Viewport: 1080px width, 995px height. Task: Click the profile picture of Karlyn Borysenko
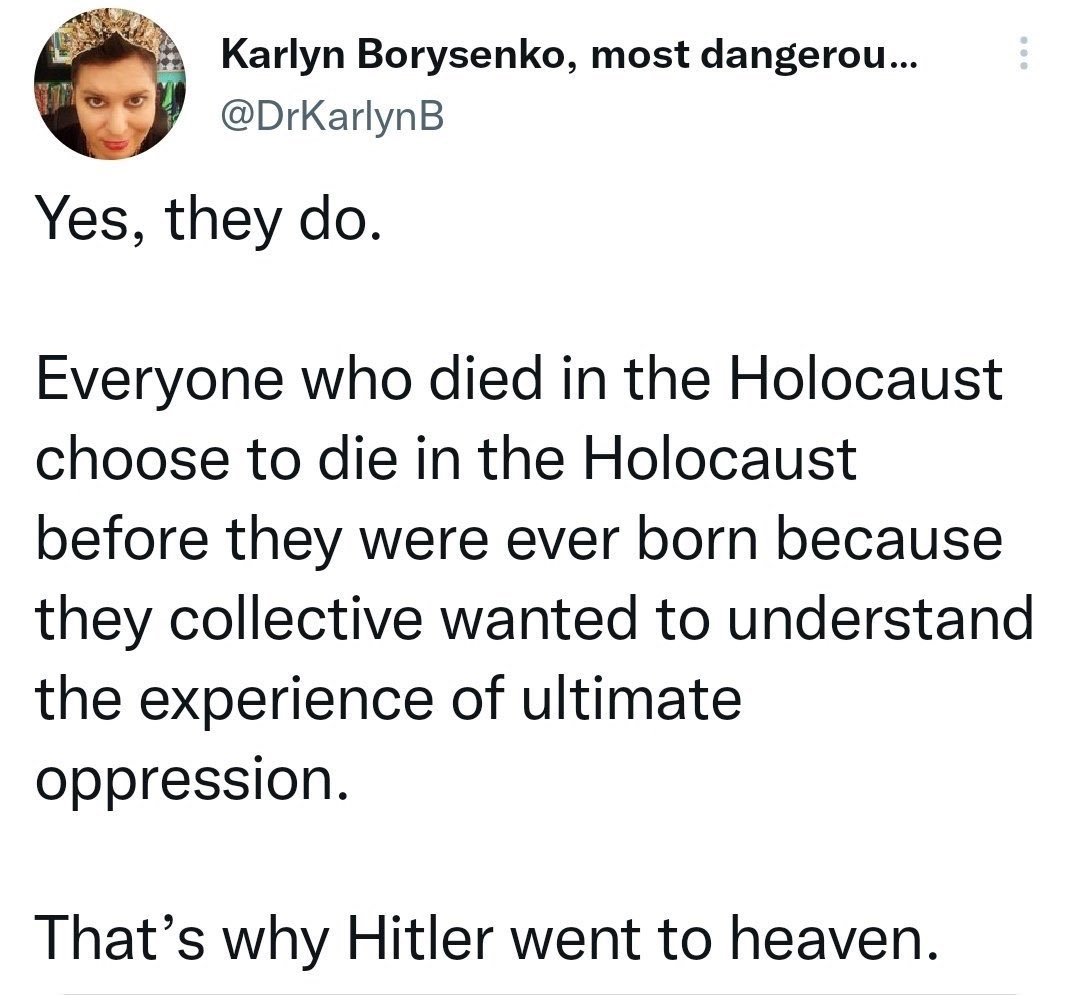pos(115,85)
